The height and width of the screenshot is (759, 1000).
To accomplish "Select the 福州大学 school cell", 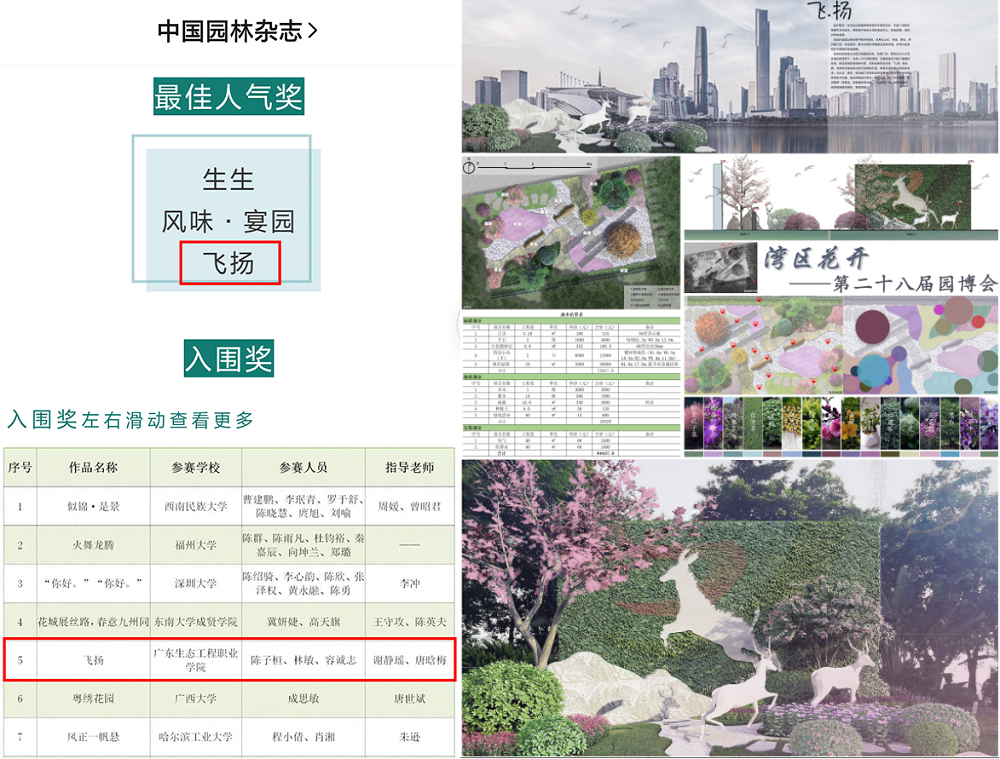I will tap(196, 545).
